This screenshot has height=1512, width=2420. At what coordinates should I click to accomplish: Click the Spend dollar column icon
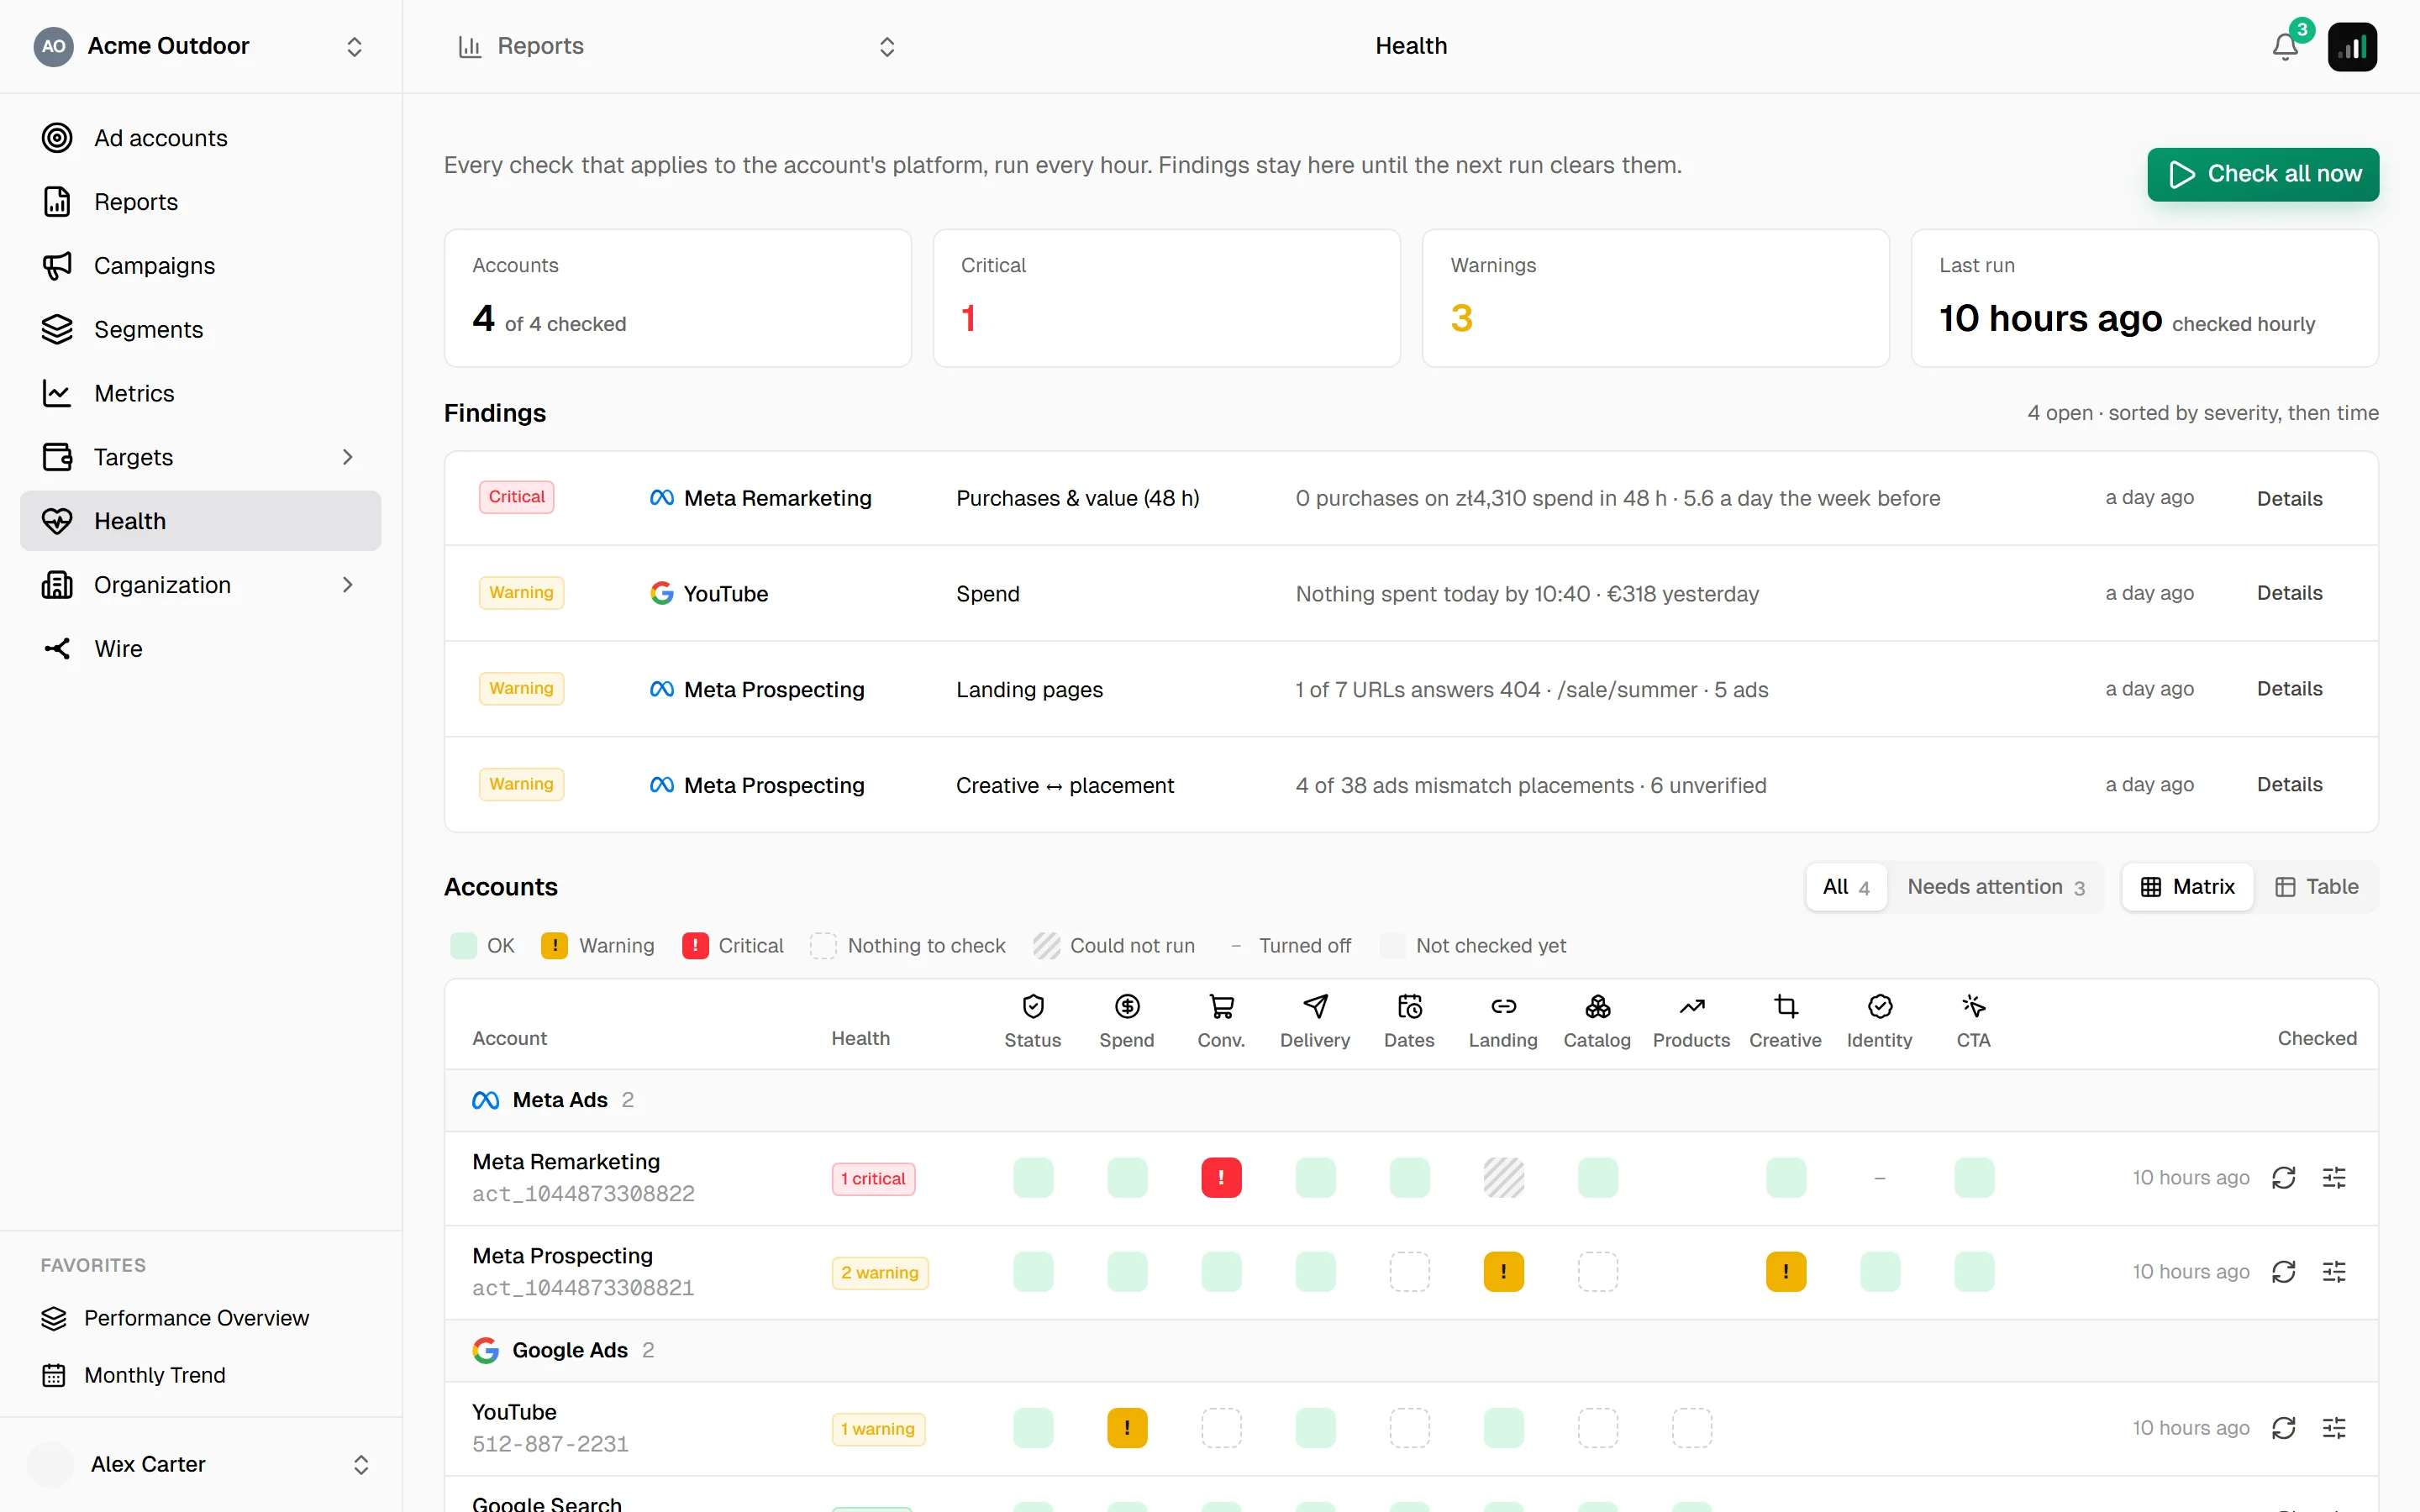[1127, 1006]
